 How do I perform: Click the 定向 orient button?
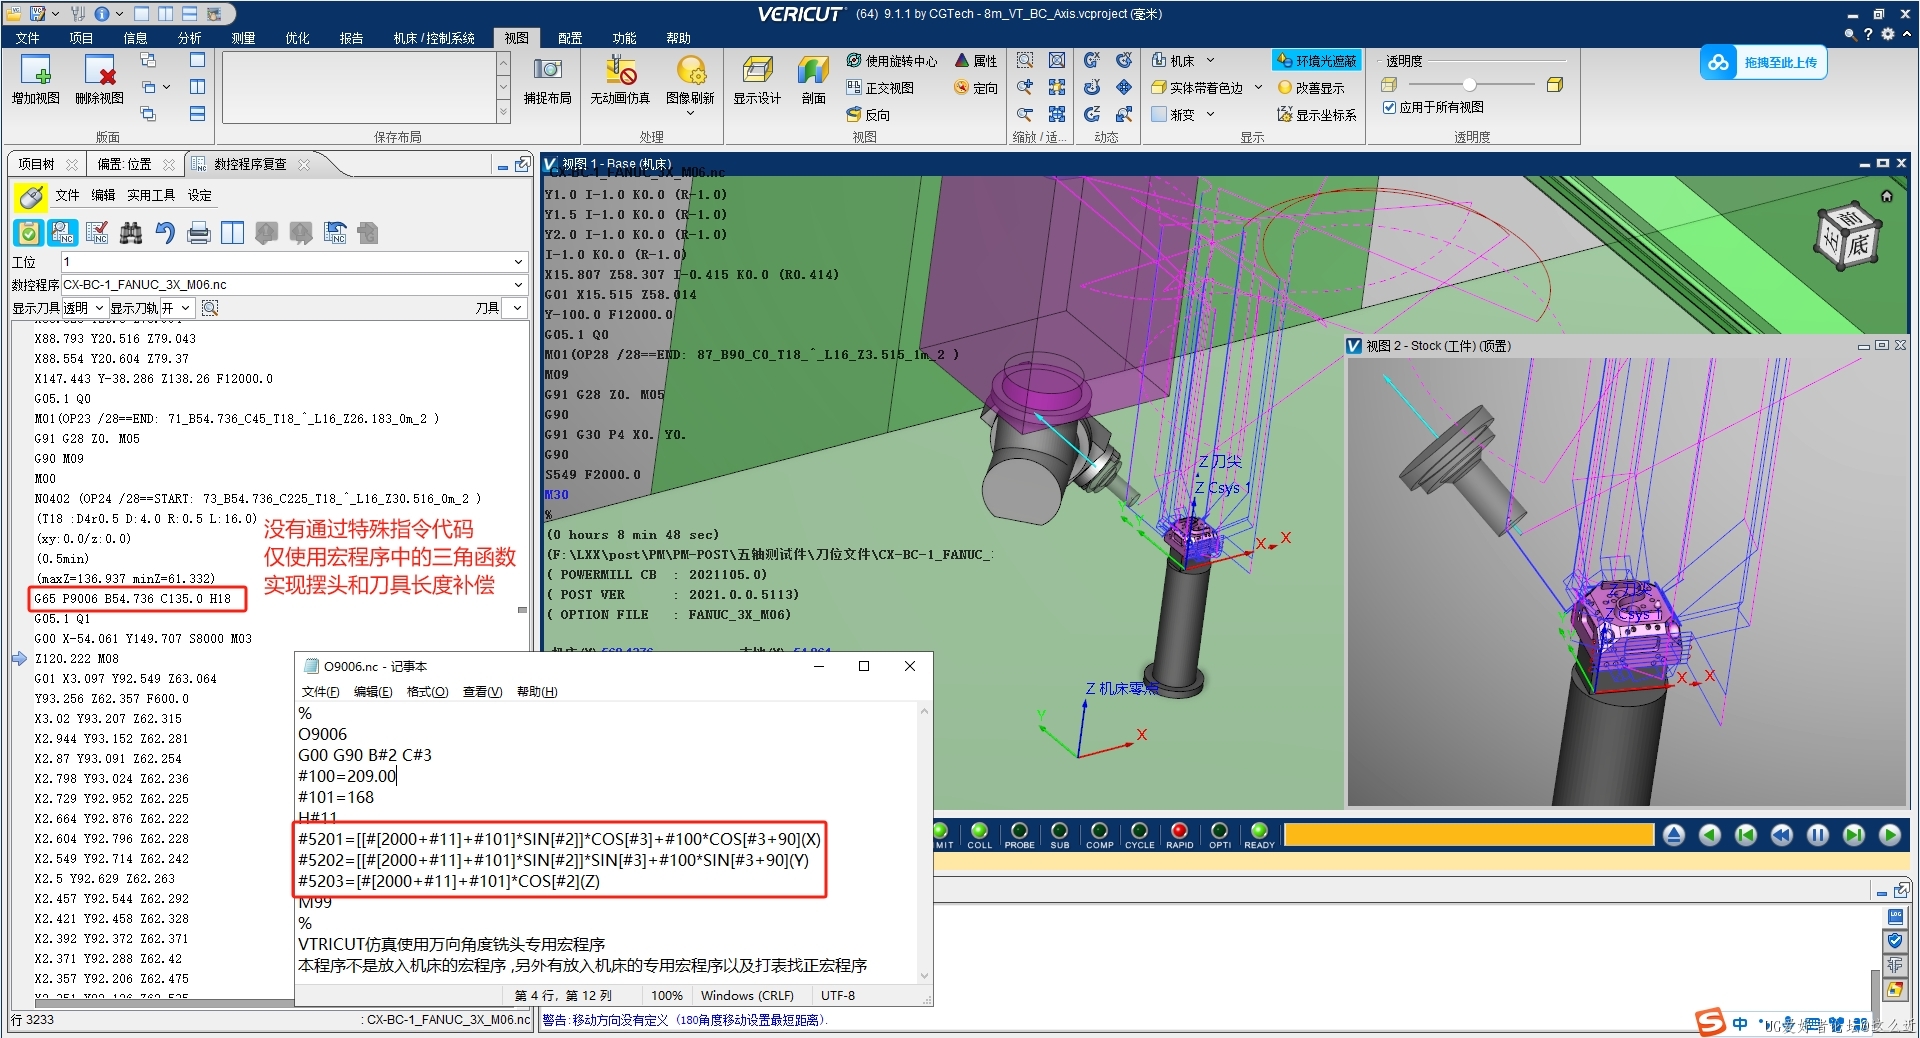(x=976, y=88)
